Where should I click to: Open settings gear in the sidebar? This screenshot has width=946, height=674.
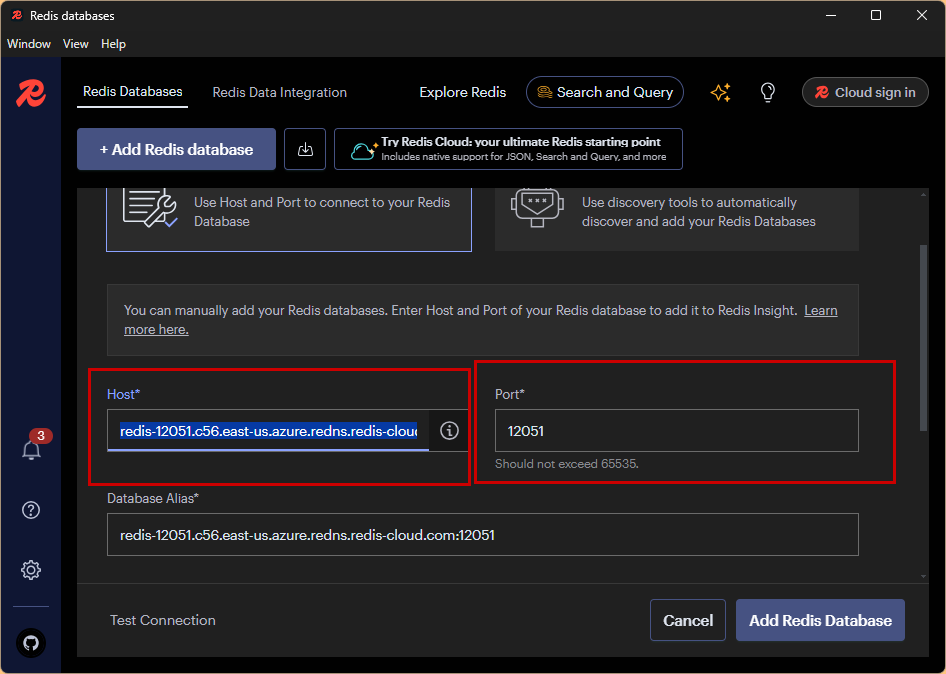click(31, 570)
